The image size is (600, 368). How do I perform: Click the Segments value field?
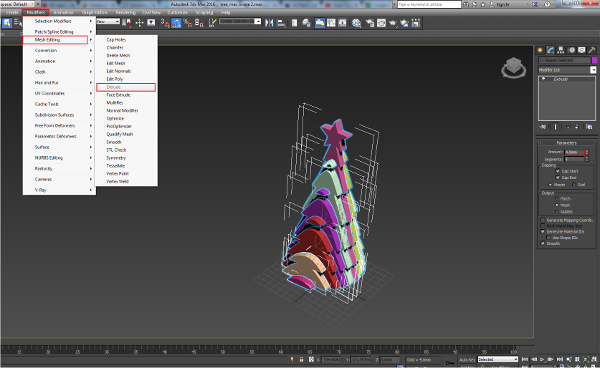[x=574, y=159]
